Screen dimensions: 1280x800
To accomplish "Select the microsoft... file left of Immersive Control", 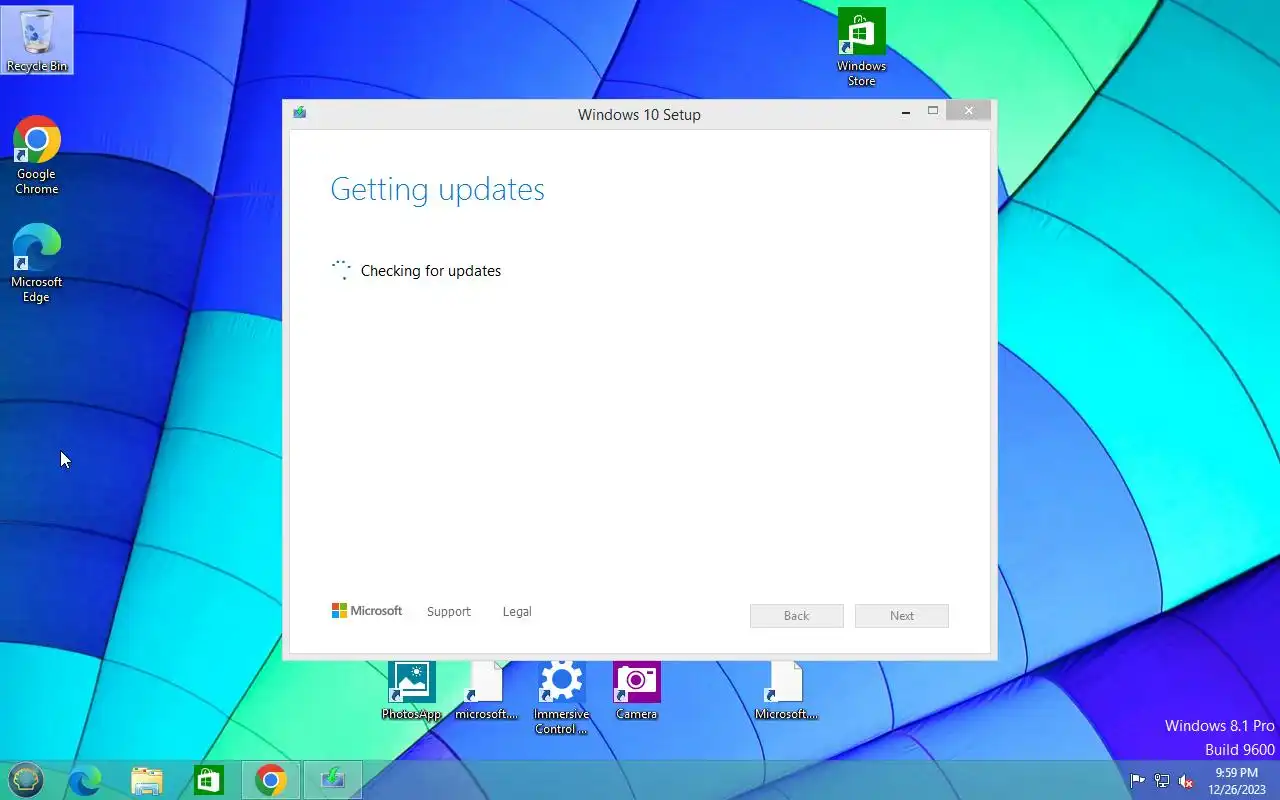I will pos(486,690).
